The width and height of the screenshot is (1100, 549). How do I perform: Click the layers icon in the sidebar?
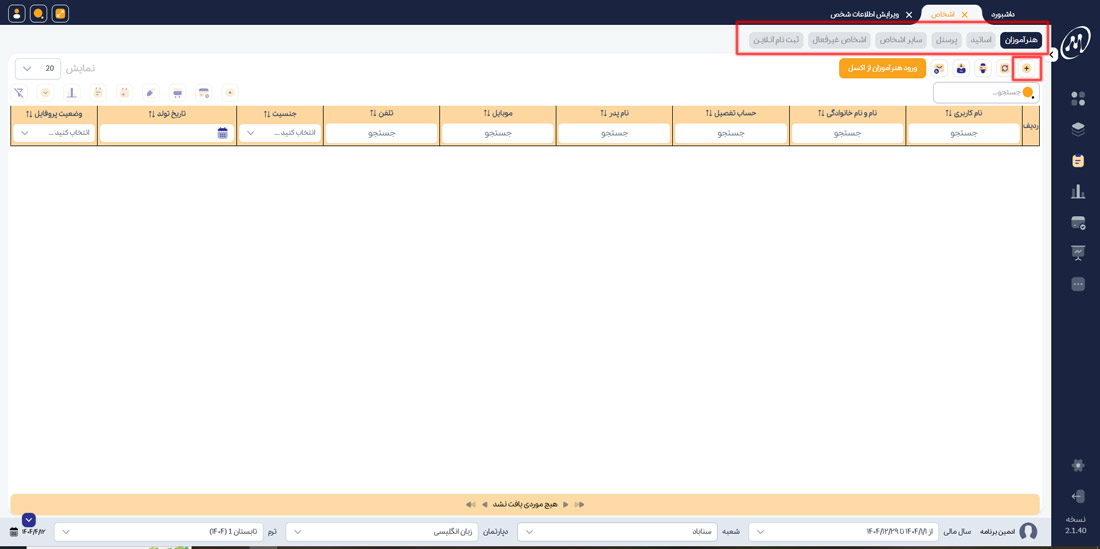click(x=1077, y=129)
